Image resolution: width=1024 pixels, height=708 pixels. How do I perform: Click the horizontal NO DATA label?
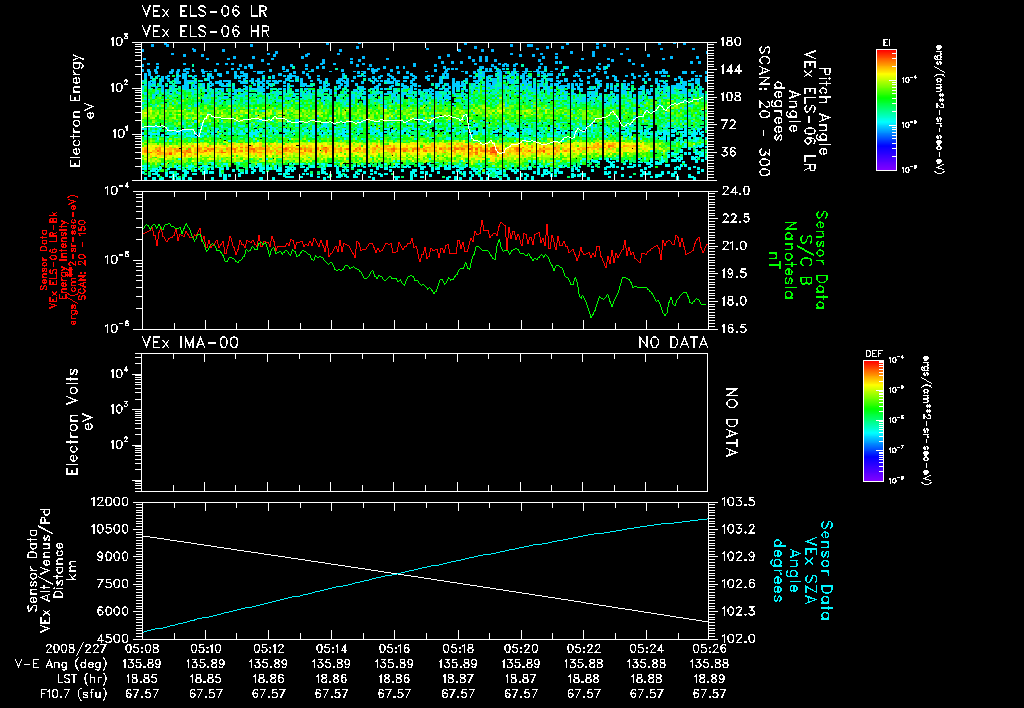[673, 343]
